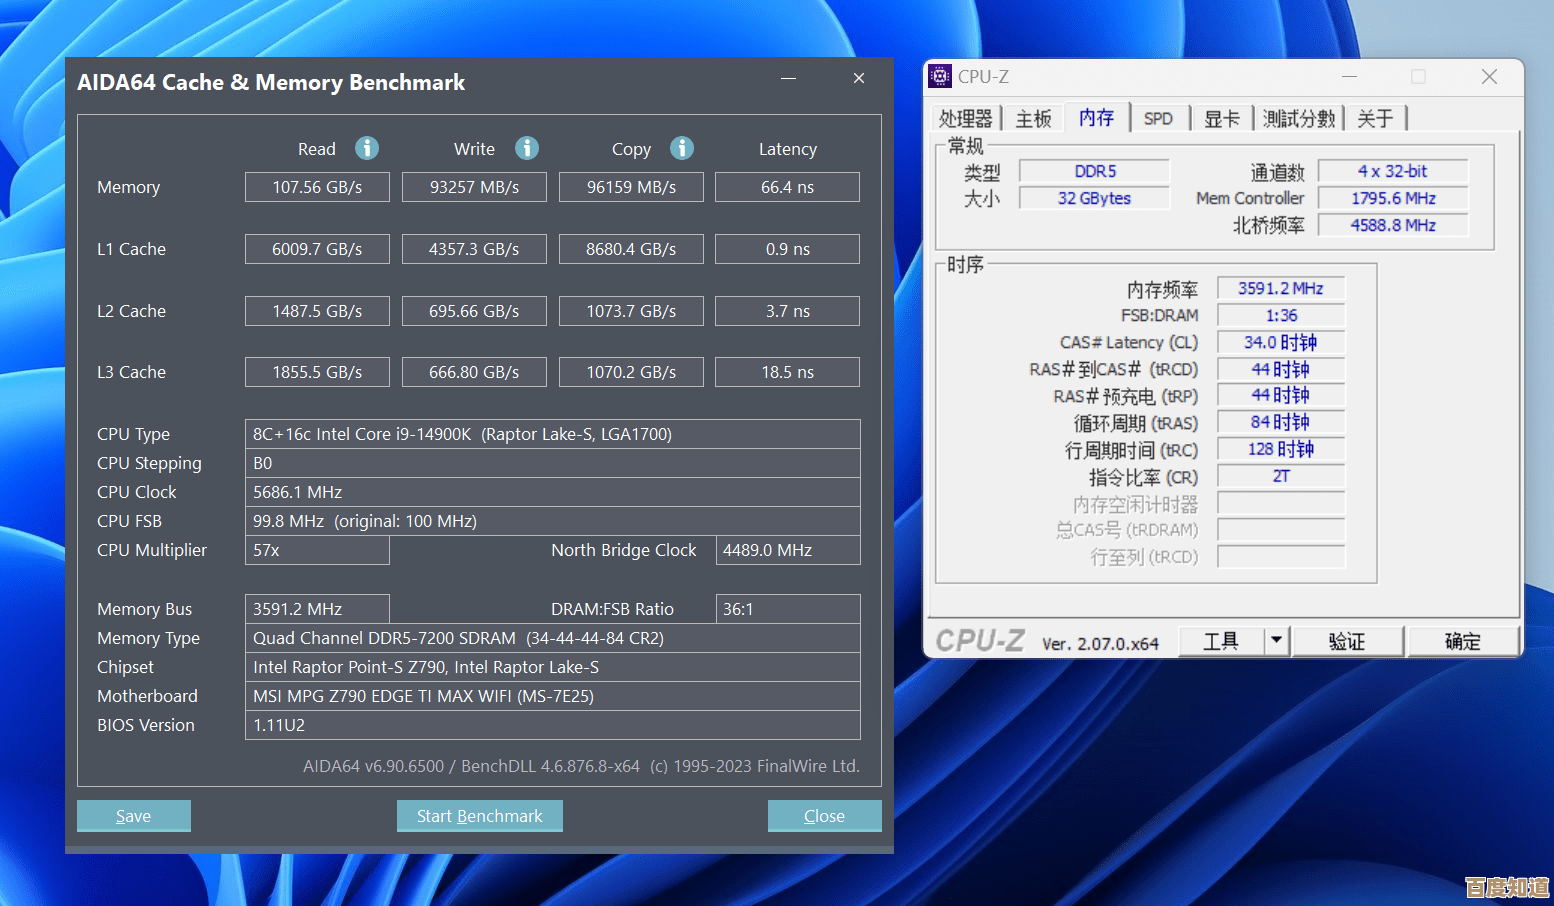Open the 测试分數 tab
This screenshot has width=1554, height=906.
point(1299,118)
